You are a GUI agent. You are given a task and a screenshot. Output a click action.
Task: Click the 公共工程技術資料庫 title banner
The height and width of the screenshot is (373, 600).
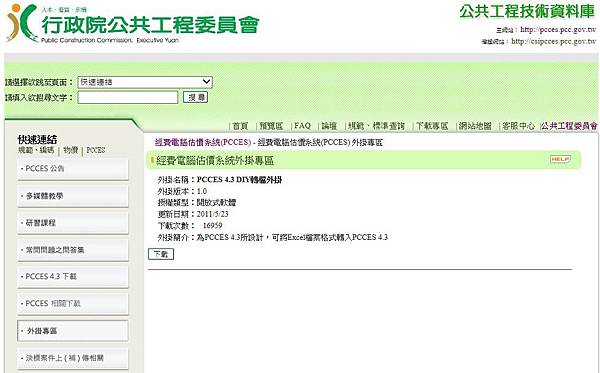(527, 11)
